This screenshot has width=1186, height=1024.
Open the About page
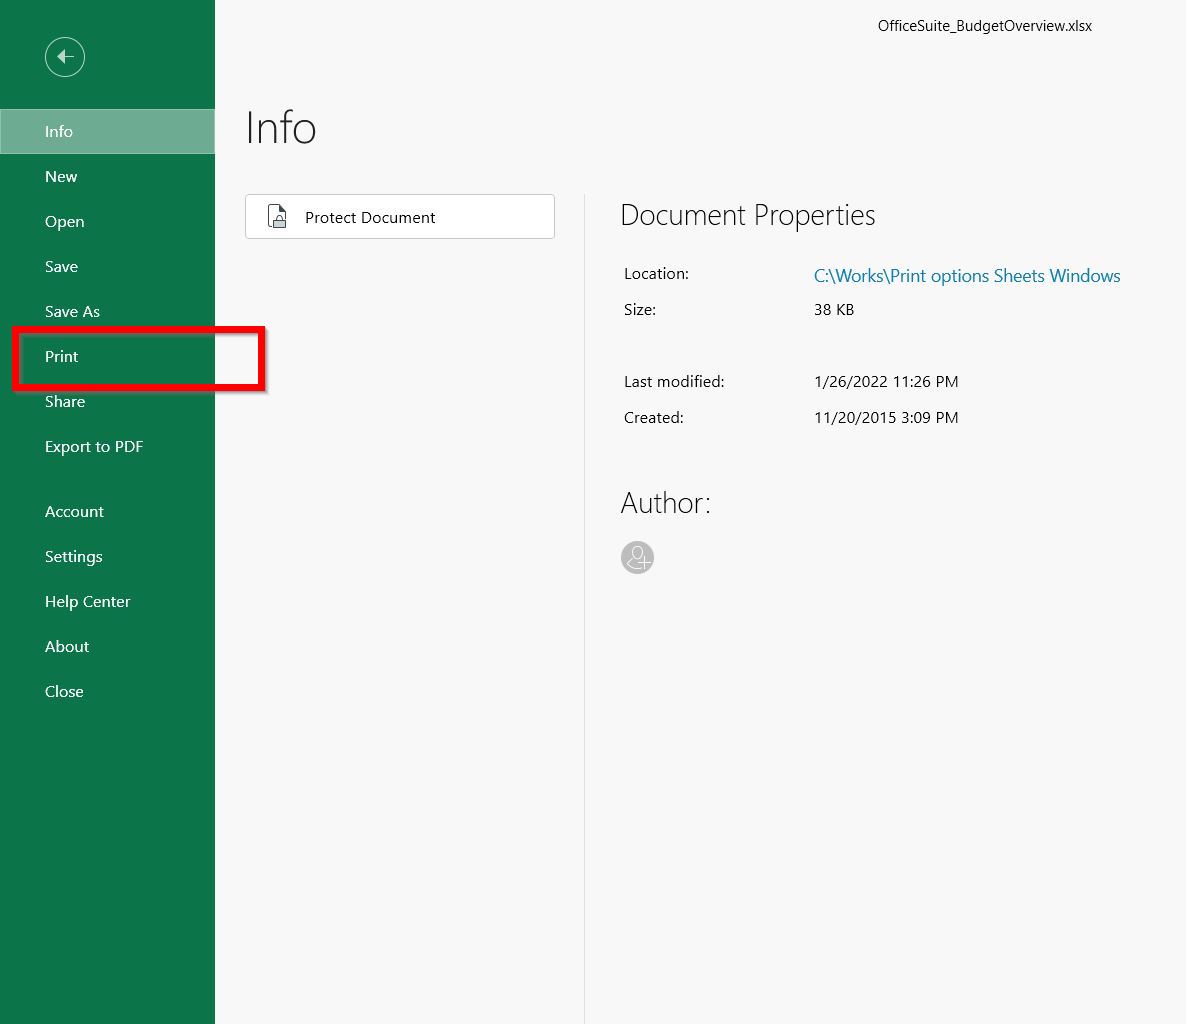click(107, 647)
